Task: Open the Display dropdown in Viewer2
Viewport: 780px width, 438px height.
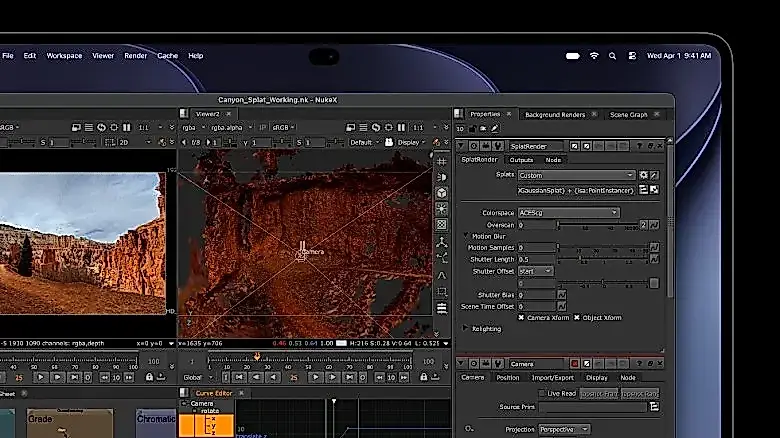Action: (411, 142)
